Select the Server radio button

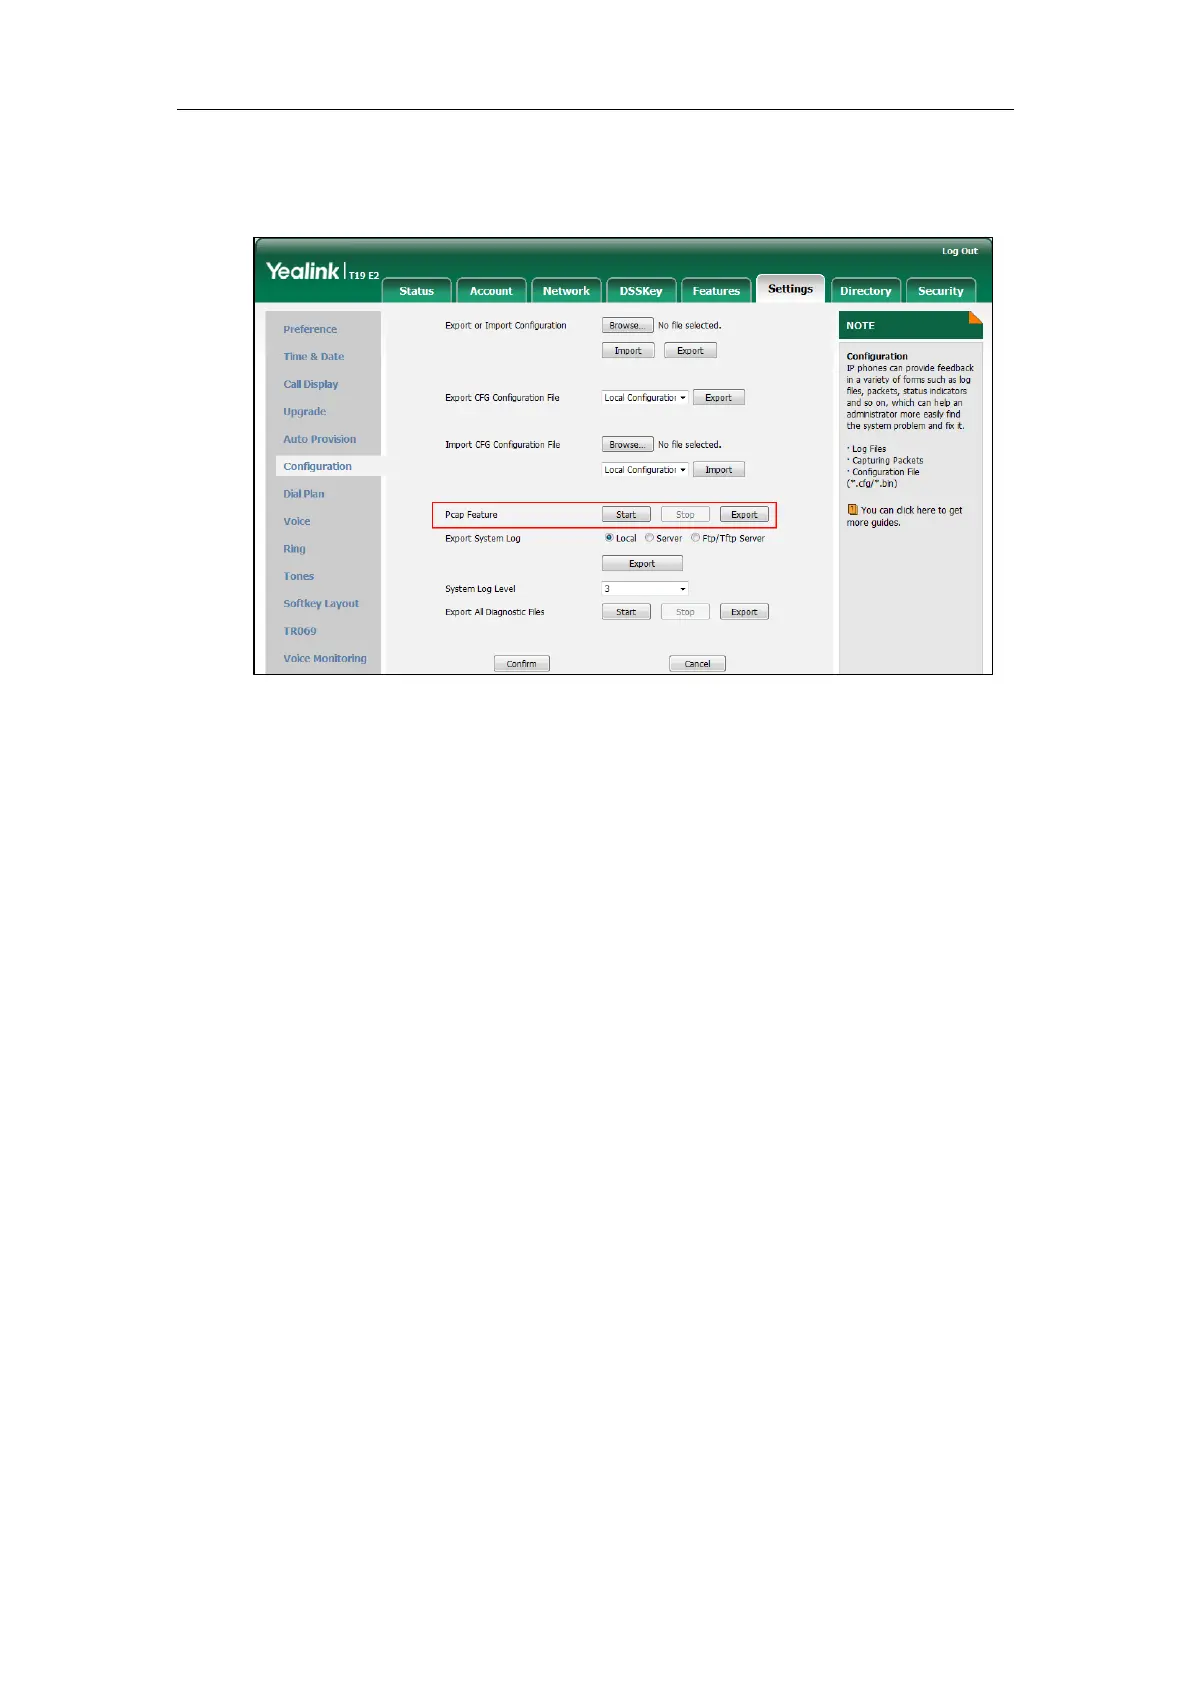point(649,538)
